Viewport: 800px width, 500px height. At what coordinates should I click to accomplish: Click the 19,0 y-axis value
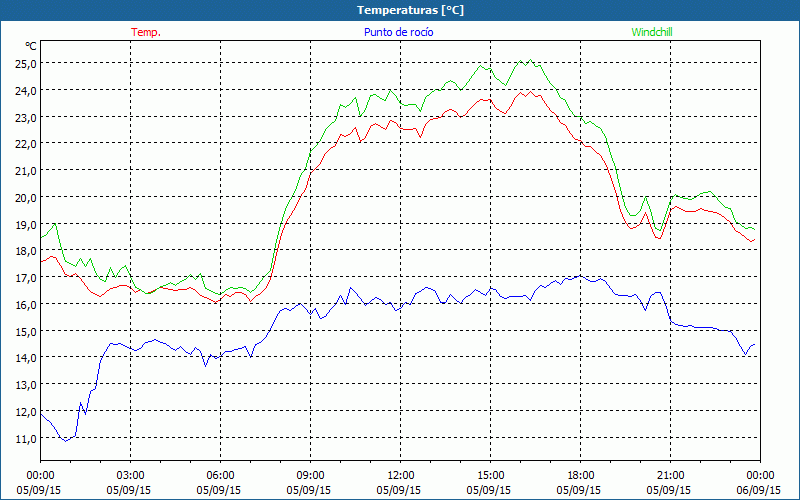26,224
